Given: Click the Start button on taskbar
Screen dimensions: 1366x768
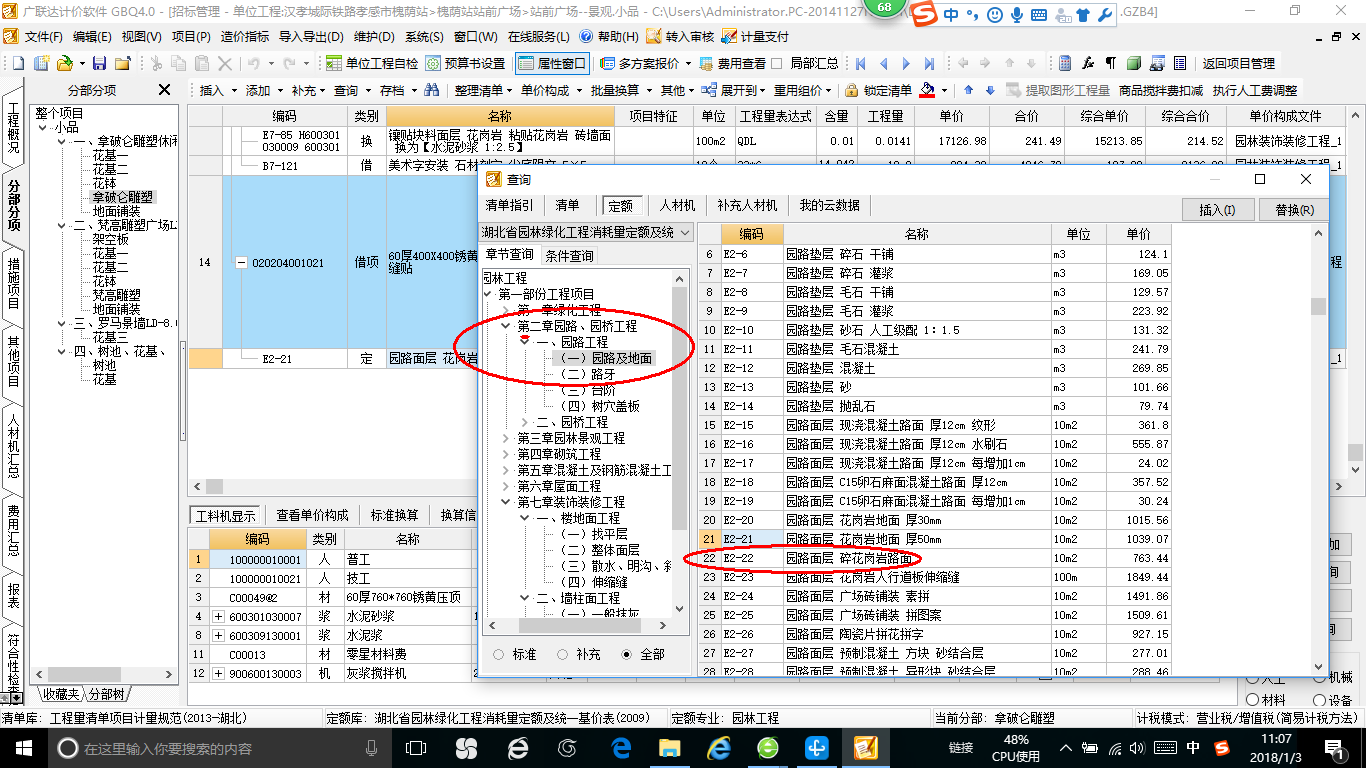Looking at the screenshot, I should (x=23, y=748).
